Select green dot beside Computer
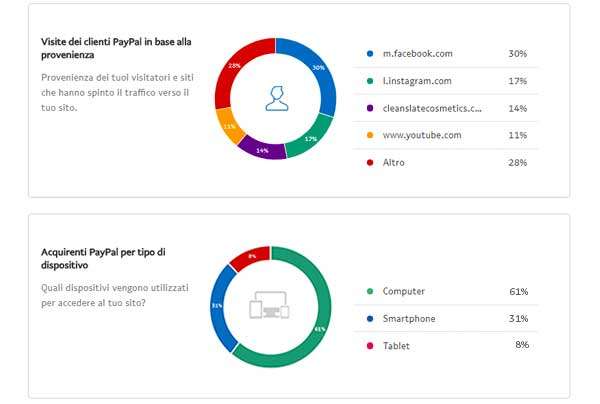600x404 pixels. (x=370, y=292)
